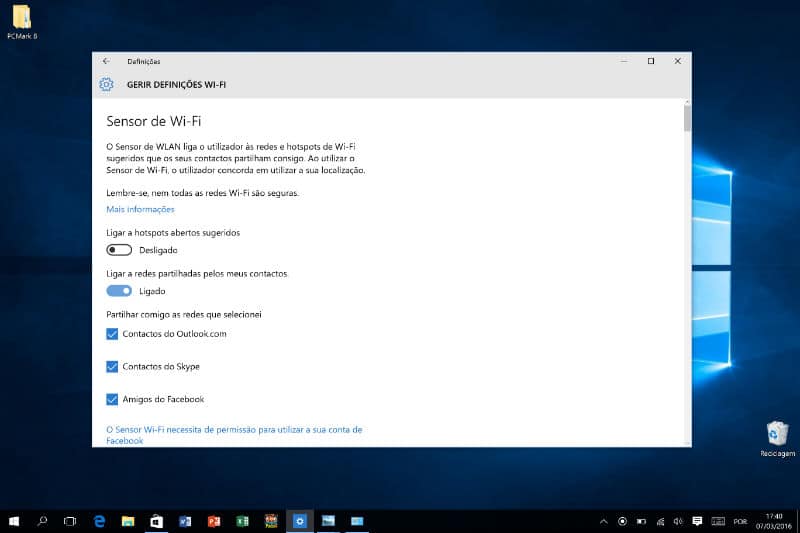This screenshot has height=533, width=800.
Task: Uncheck 'Contactos do Outlook.com' checkbox
Action: pyautogui.click(x=112, y=334)
